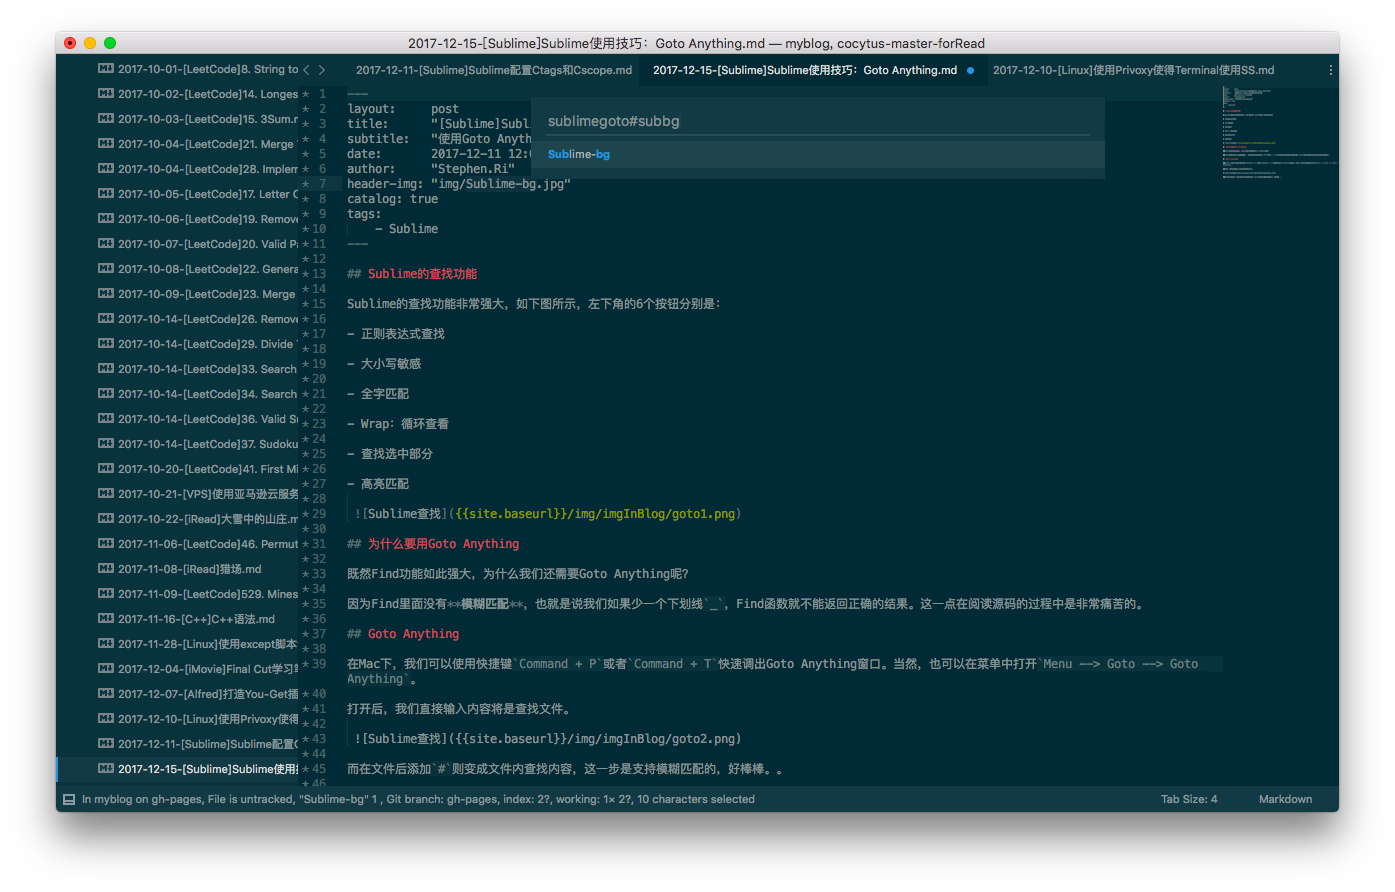Screen dimensions: 1395x892
Task: Open the Markdown syntax selector in status bar
Action: (x=1285, y=800)
